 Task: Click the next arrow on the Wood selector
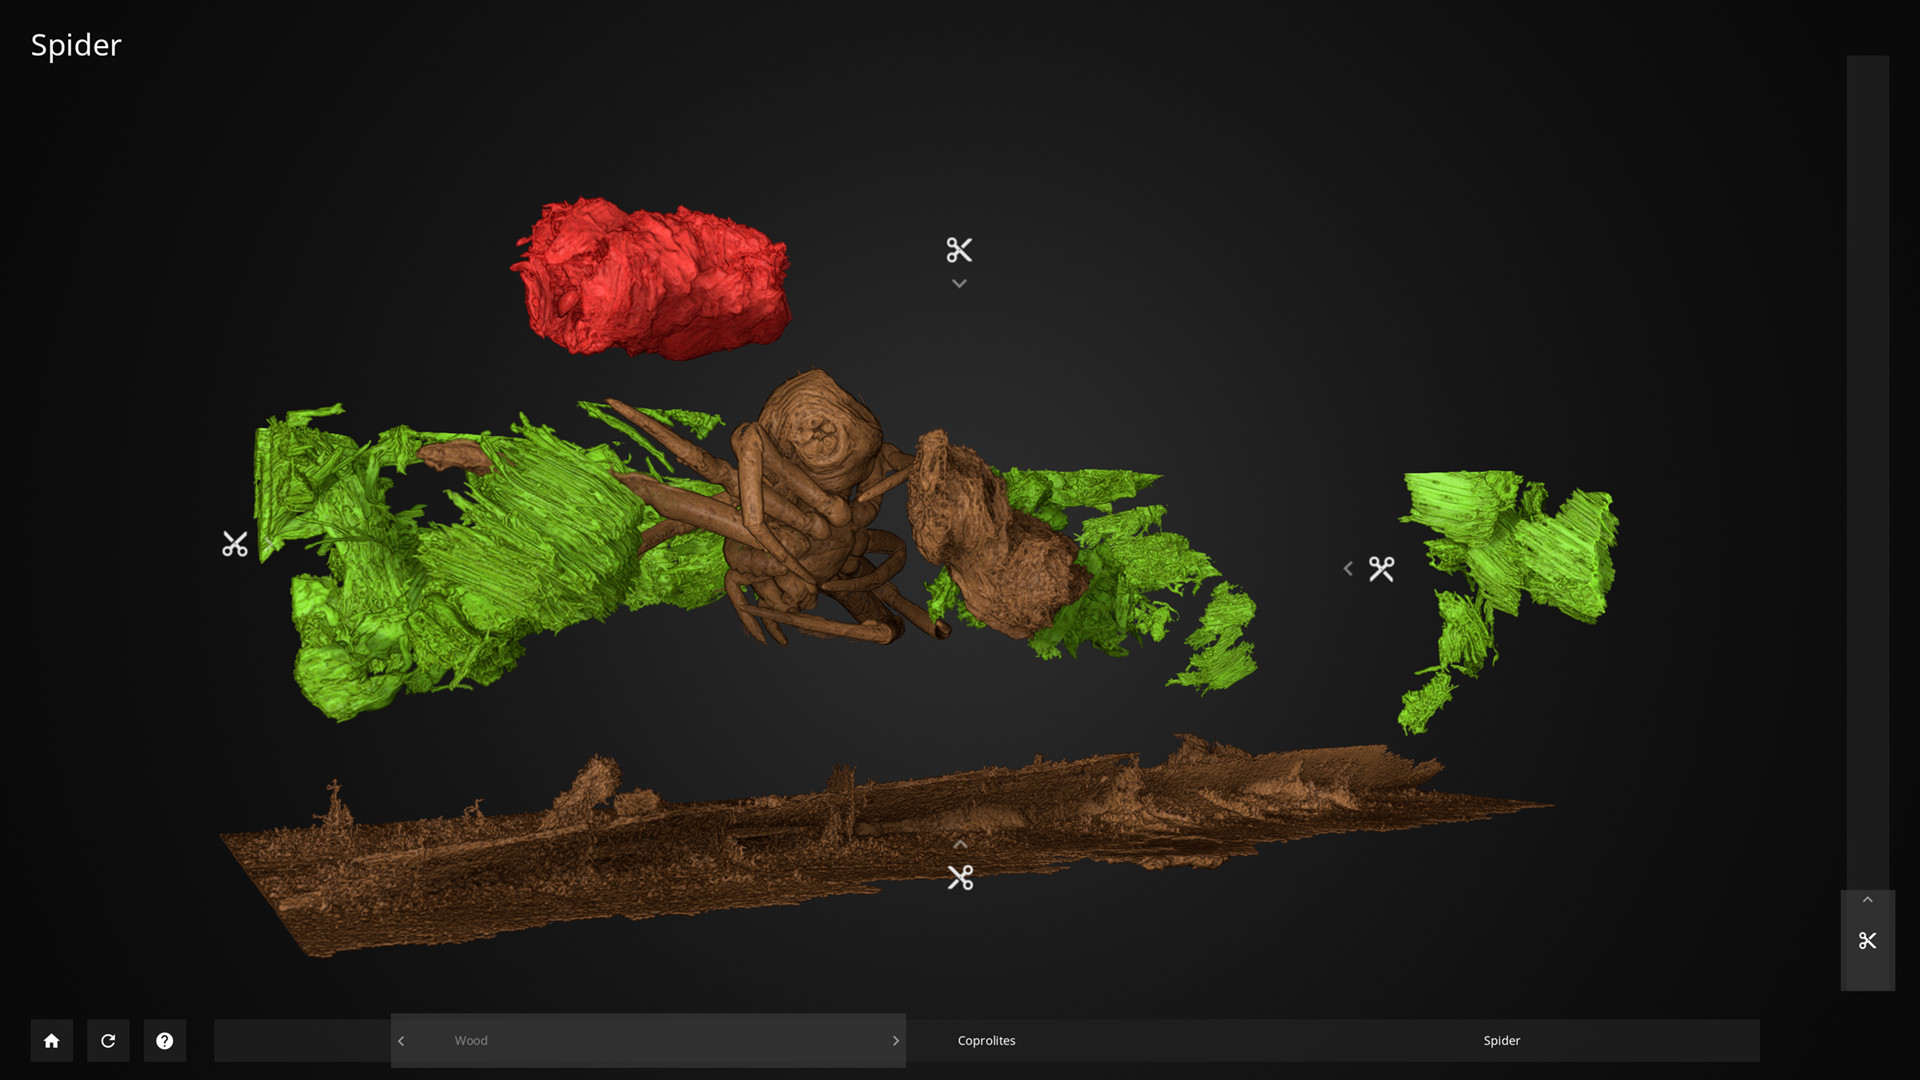tap(895, 1040)
